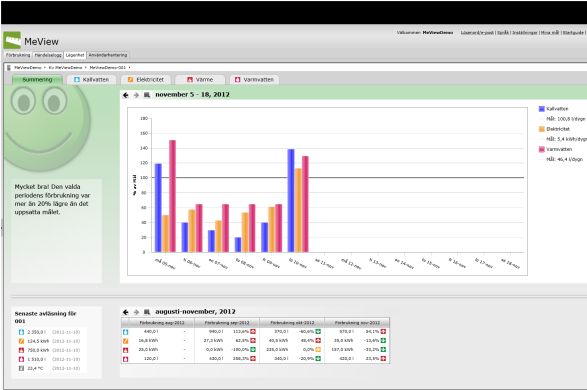587x390 pixels.
Task: Click the Förbrukning sep-2012 column header
Action: pyautogui.click(x=227, y=323)
